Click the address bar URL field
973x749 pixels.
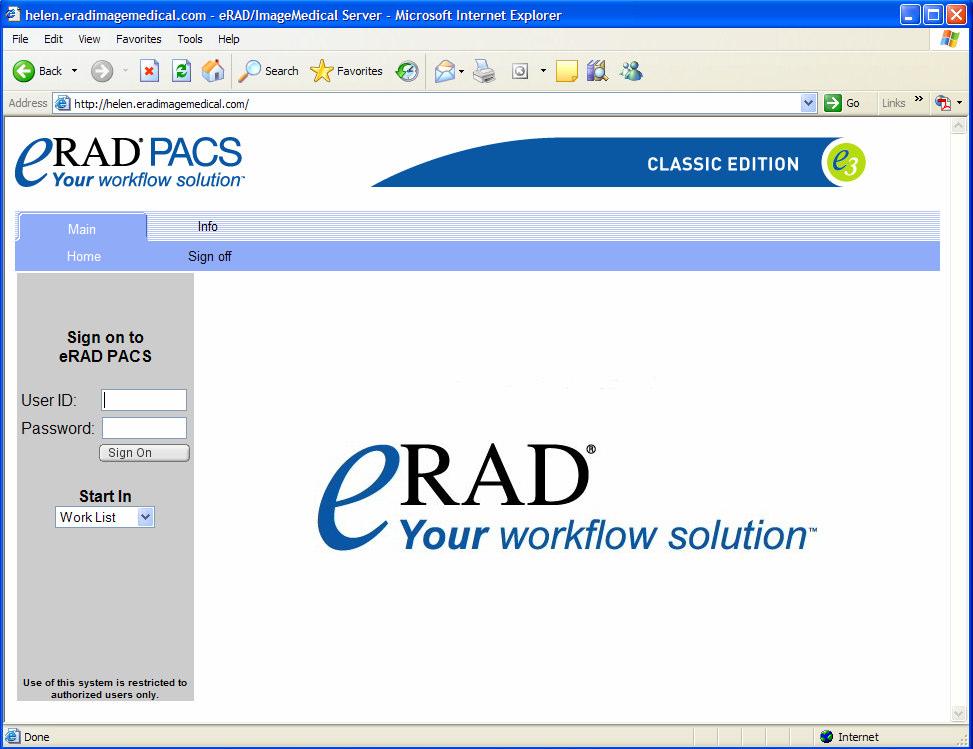[434, 104]
